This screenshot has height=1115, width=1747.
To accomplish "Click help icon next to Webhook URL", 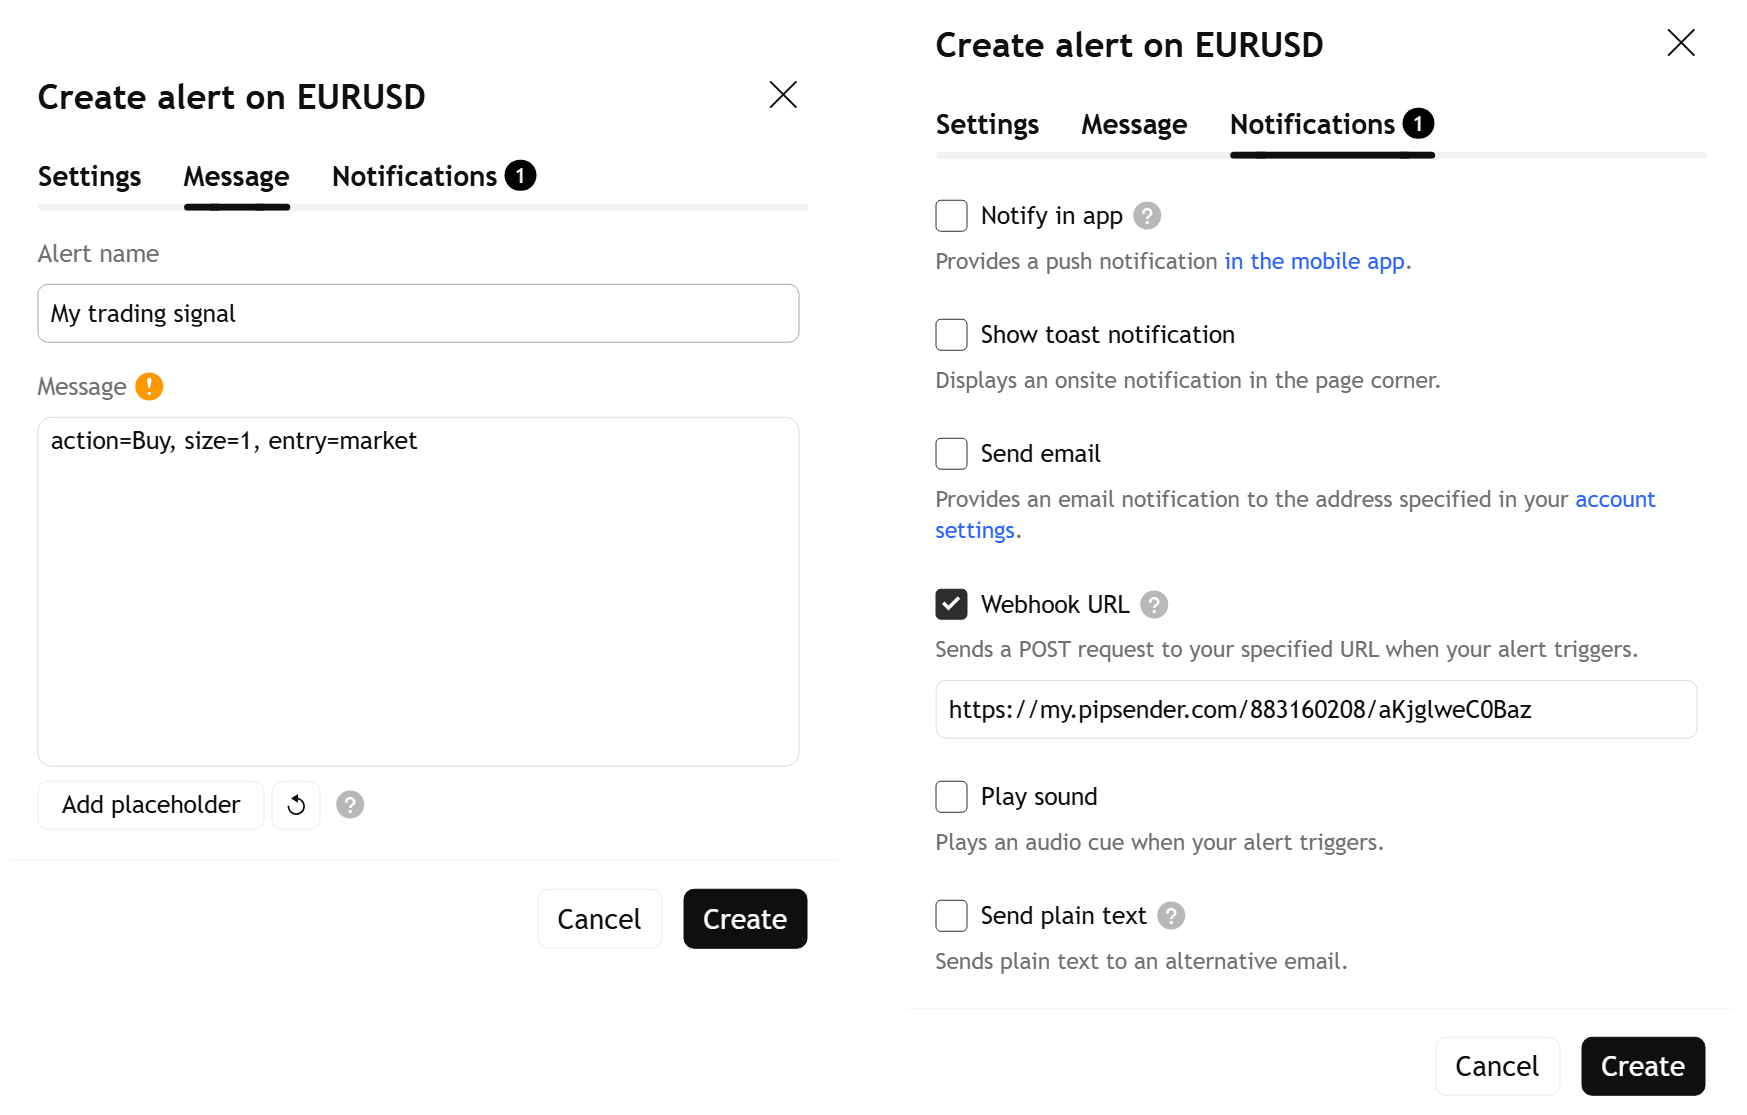I will [1154, 605].
